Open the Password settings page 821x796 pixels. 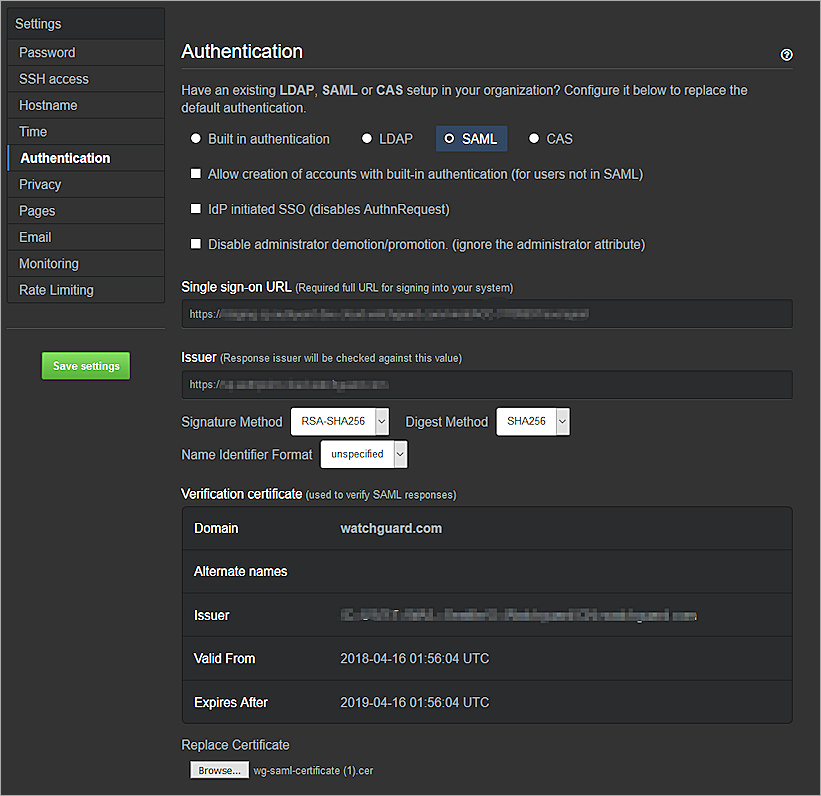coord(47,52)
